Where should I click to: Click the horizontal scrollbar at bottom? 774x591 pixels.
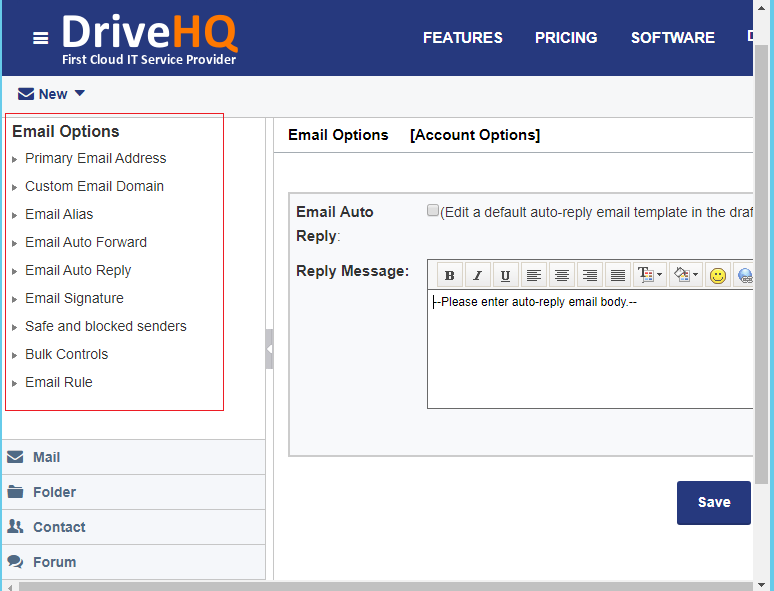(x=386, y=586)
